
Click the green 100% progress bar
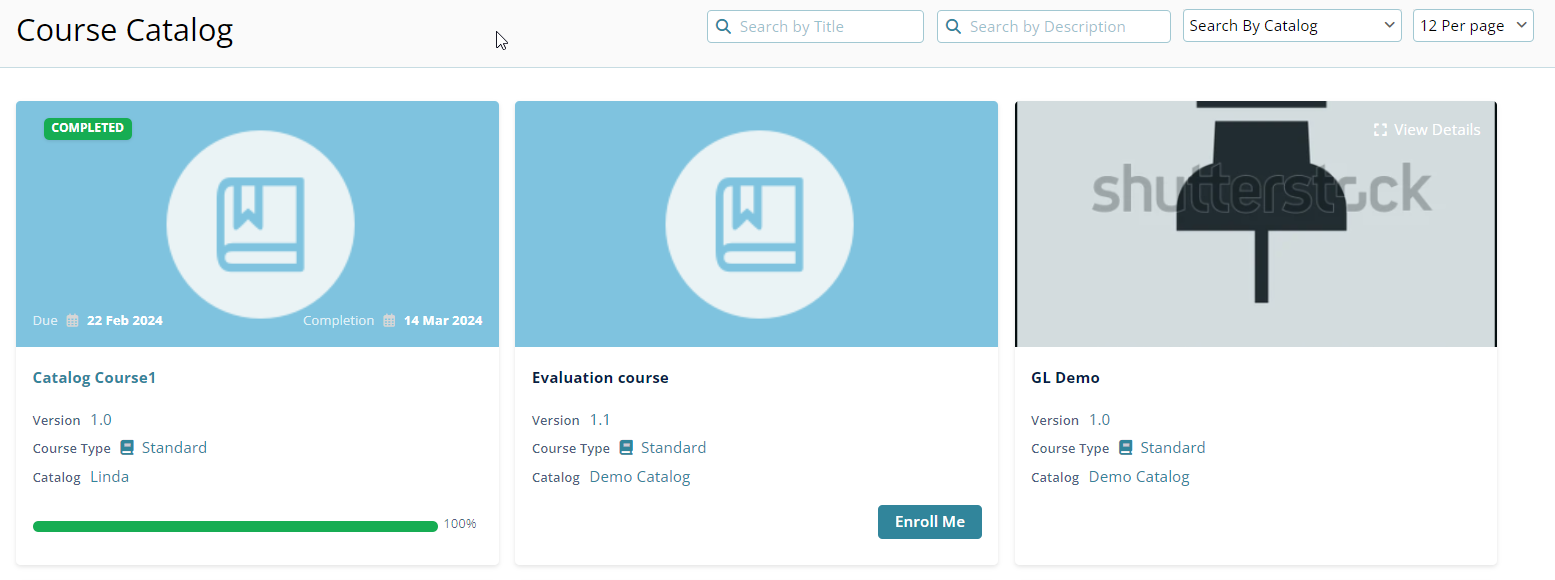point(235,526)
